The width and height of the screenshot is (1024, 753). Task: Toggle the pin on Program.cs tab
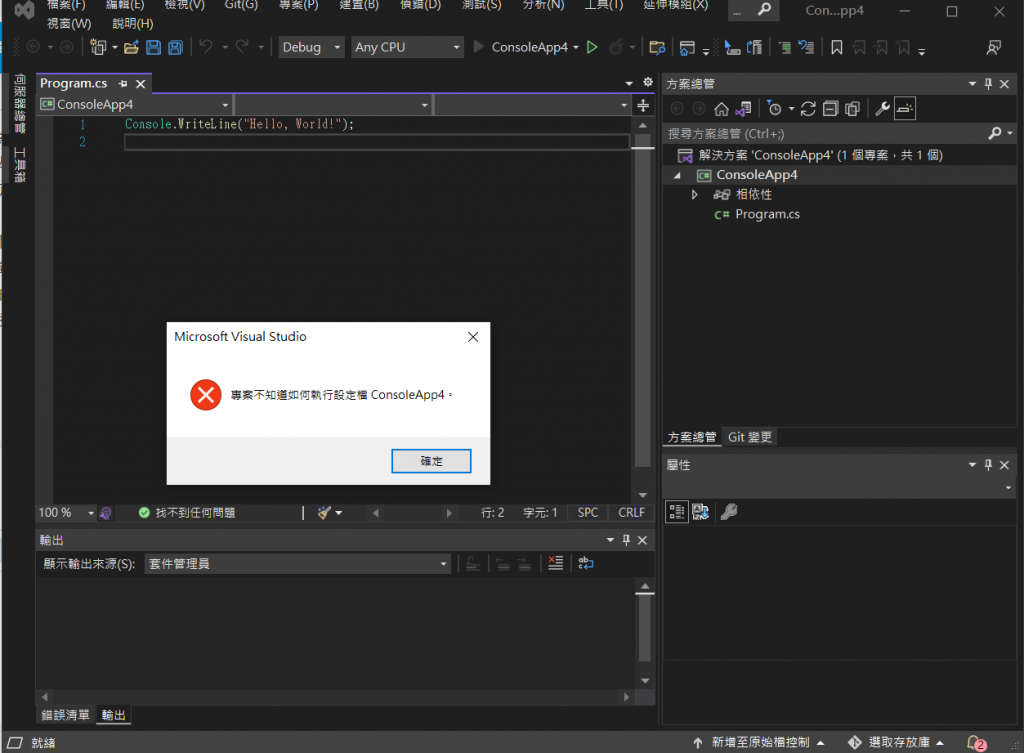(123, 84)
